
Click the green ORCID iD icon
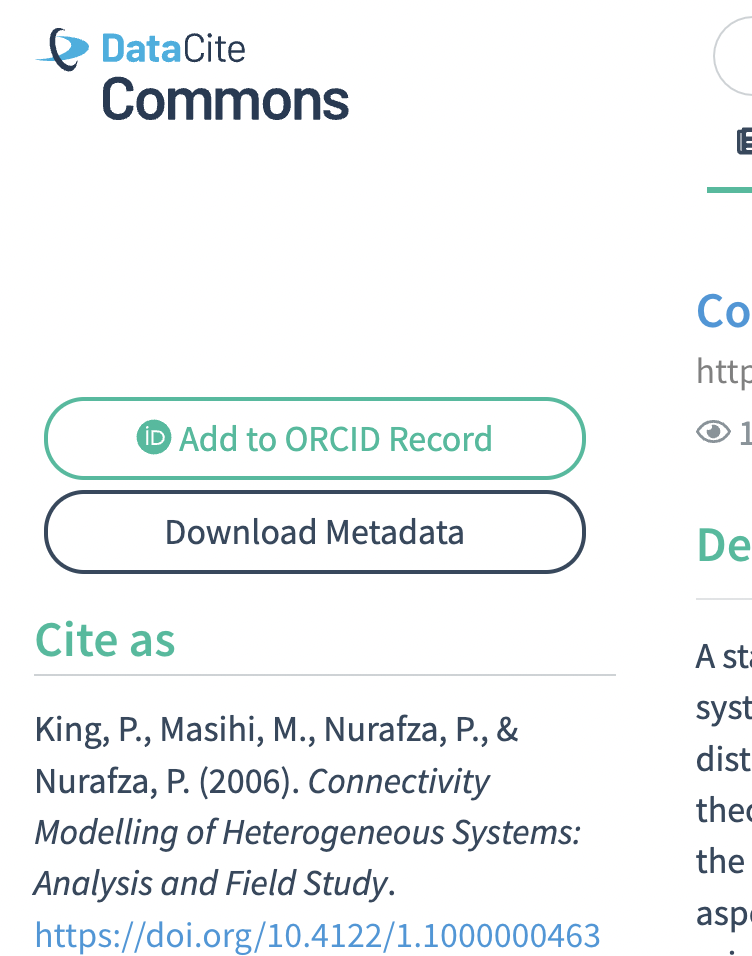(154, 437)
